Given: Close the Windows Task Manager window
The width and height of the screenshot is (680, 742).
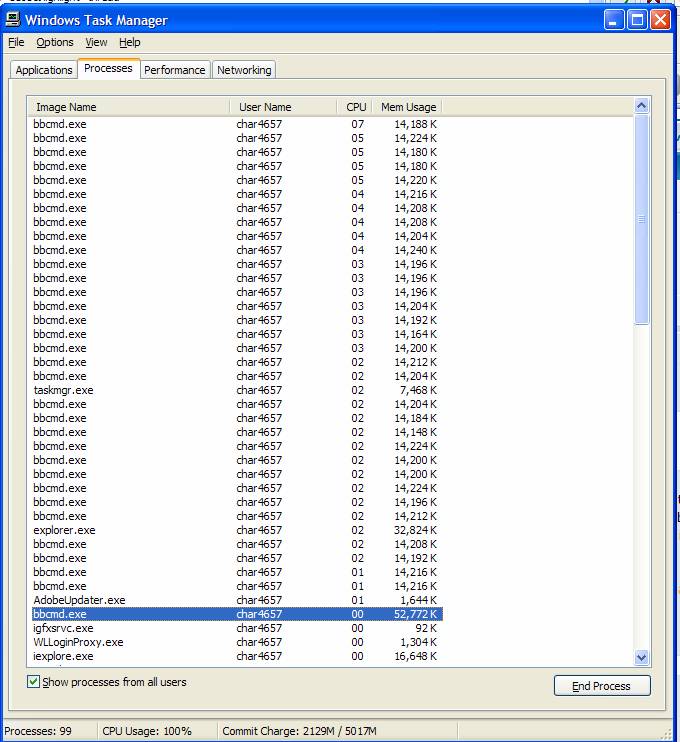Looking at the screenshot, I should point(660,20).
